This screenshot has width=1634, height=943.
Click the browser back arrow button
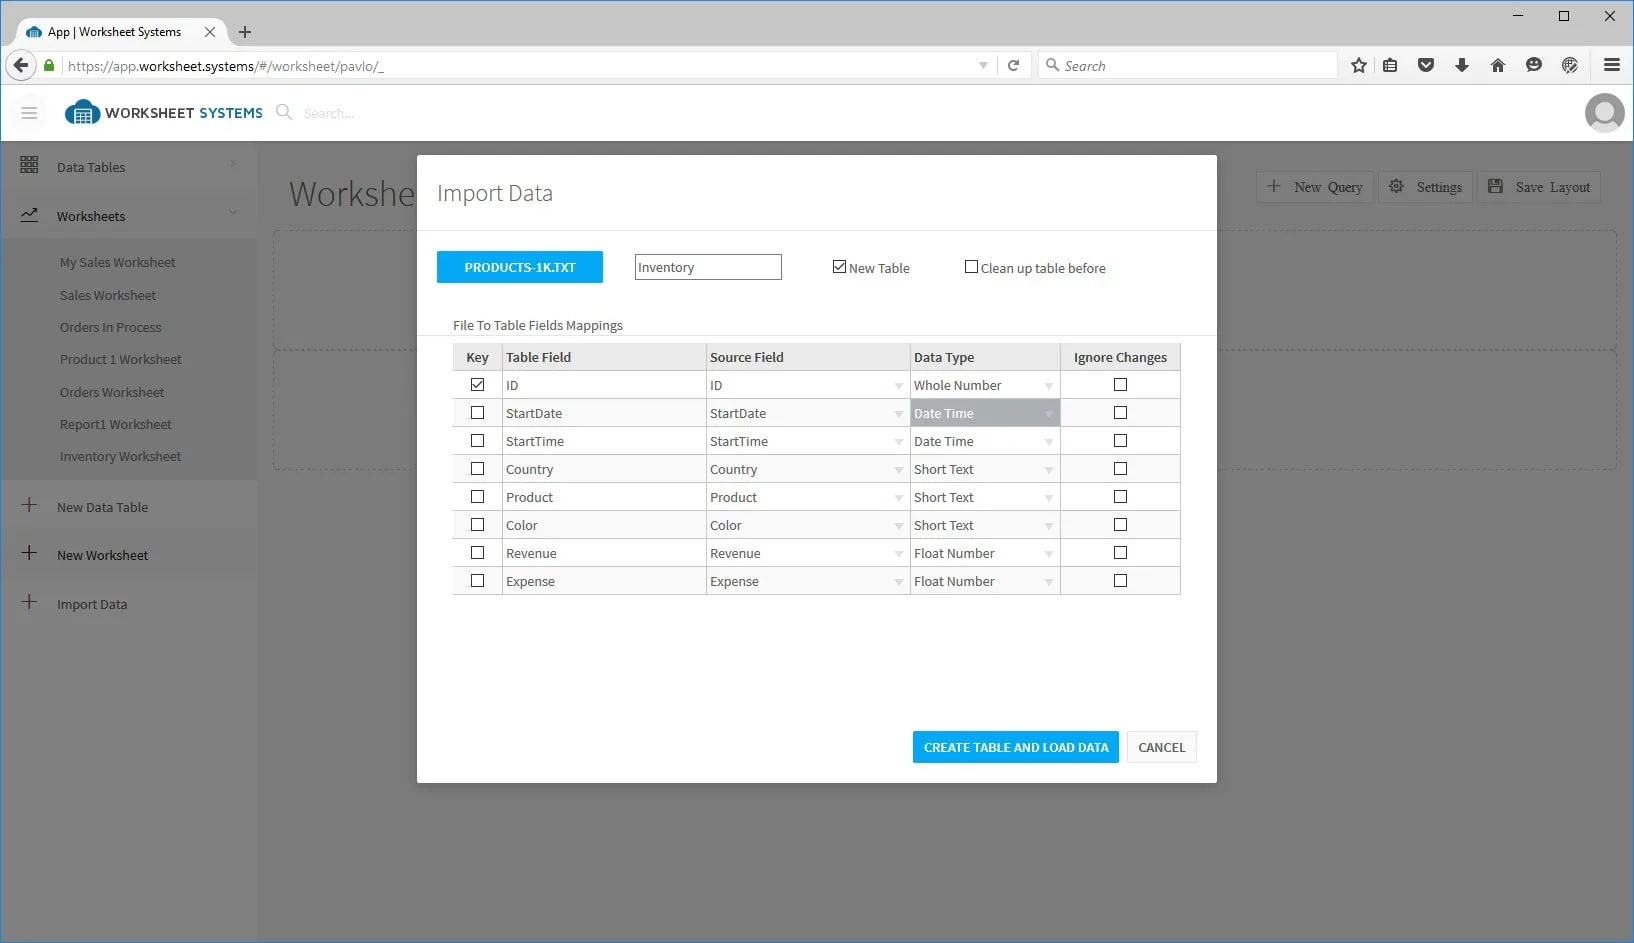click(21, 65)
